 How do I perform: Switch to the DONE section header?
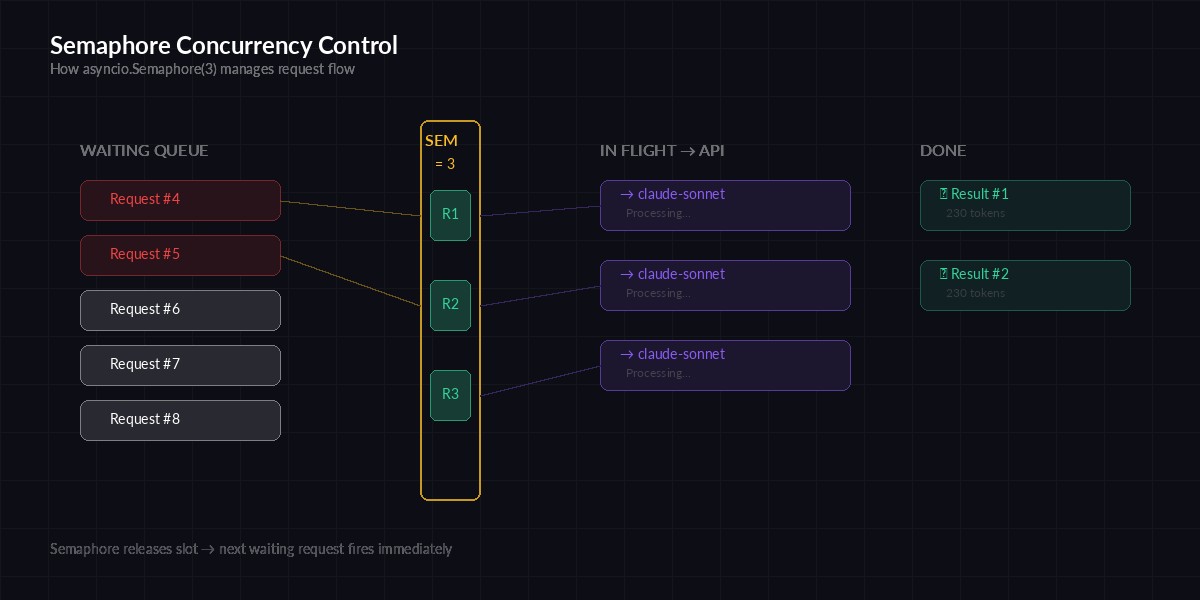click(943, 150)
